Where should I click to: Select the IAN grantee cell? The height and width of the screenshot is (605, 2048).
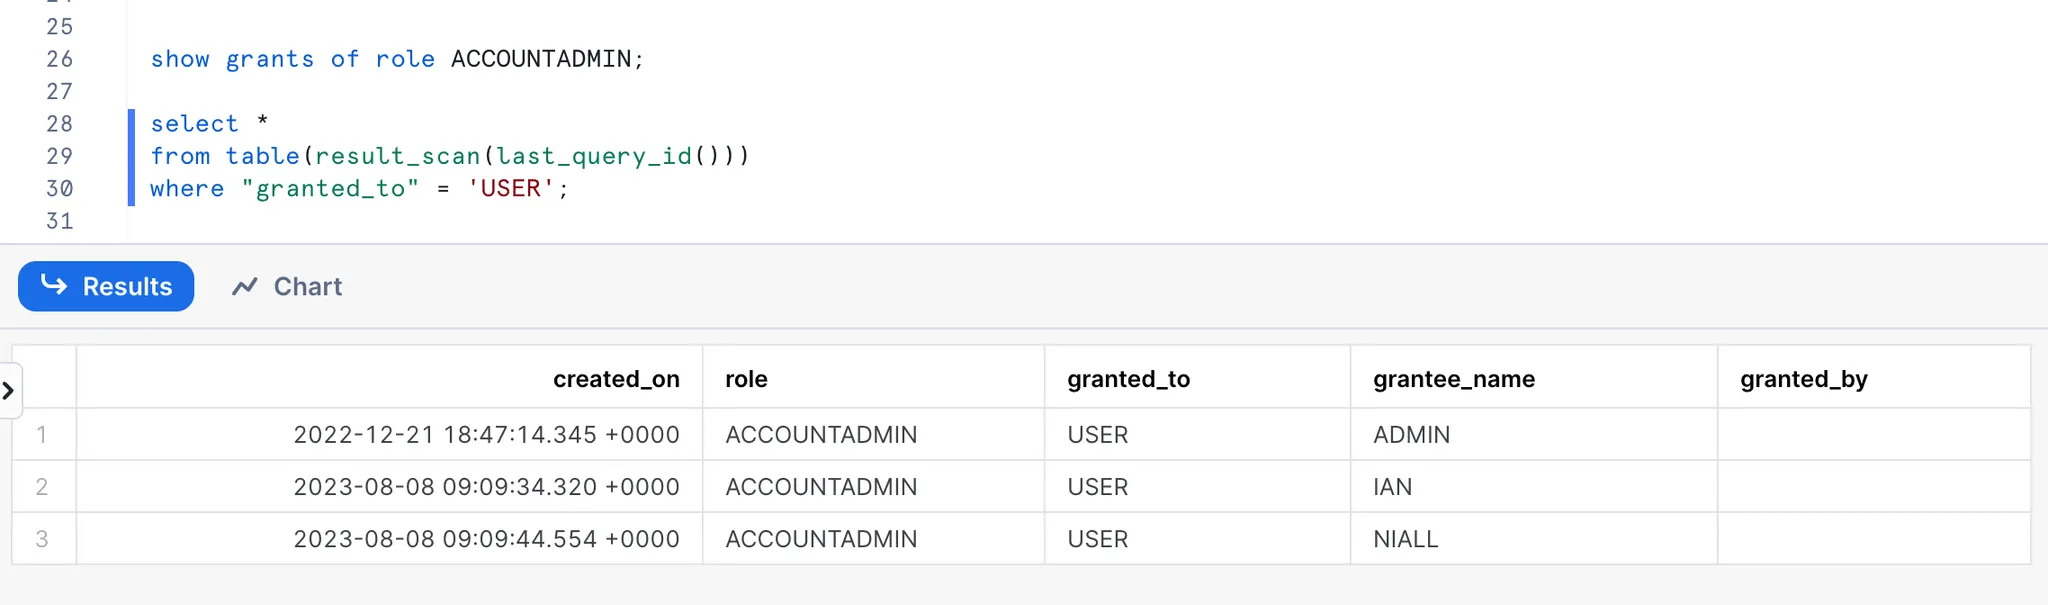pyautogui.click(x=1534, y=486)
